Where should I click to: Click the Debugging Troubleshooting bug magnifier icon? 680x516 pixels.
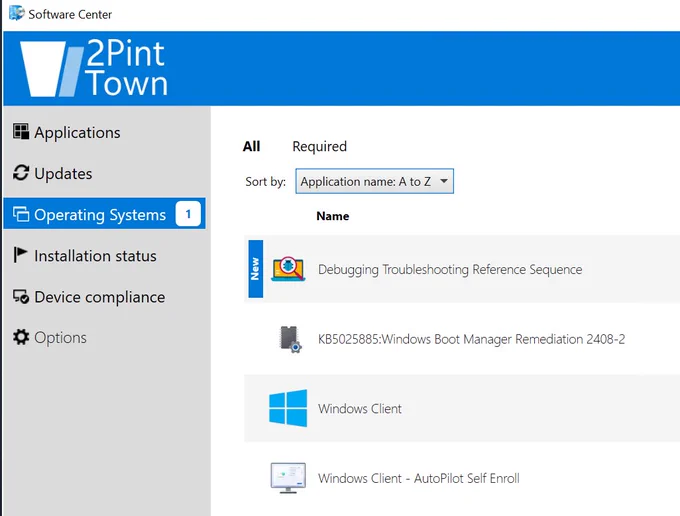click(288, 269)
